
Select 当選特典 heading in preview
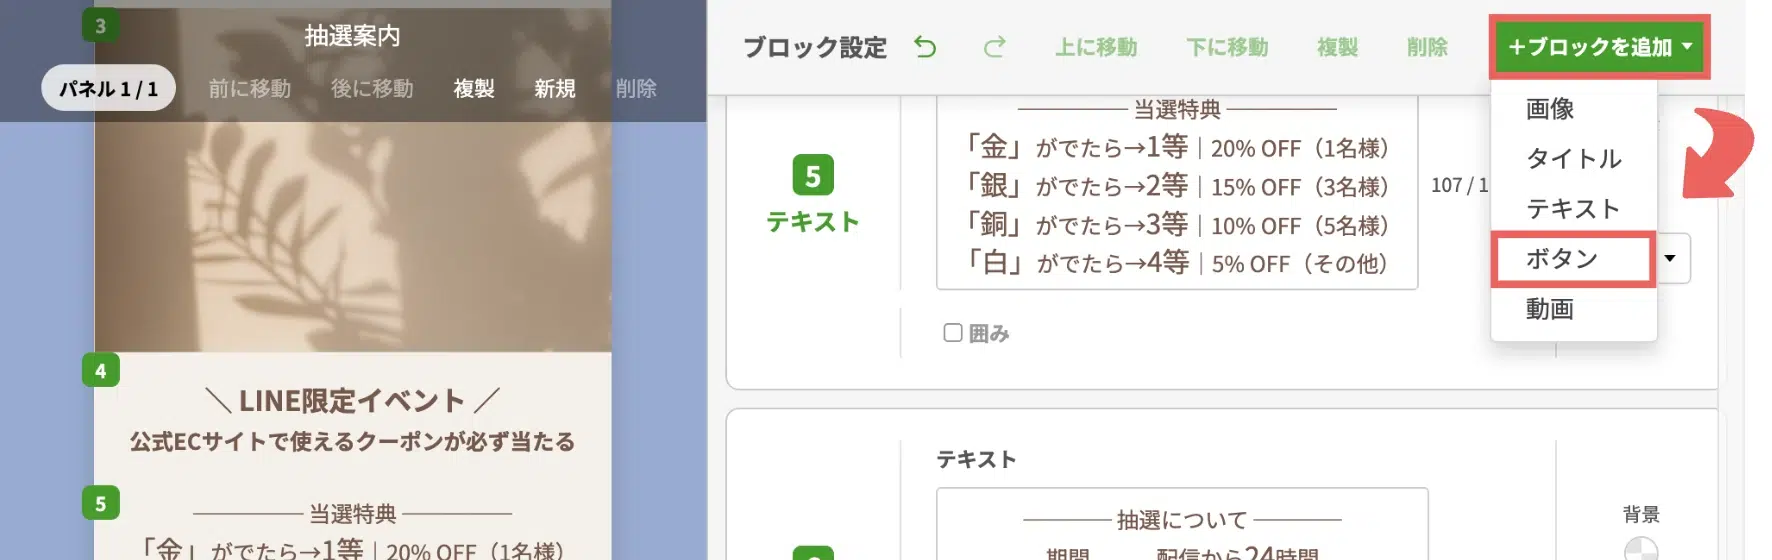tap(353, 514)
